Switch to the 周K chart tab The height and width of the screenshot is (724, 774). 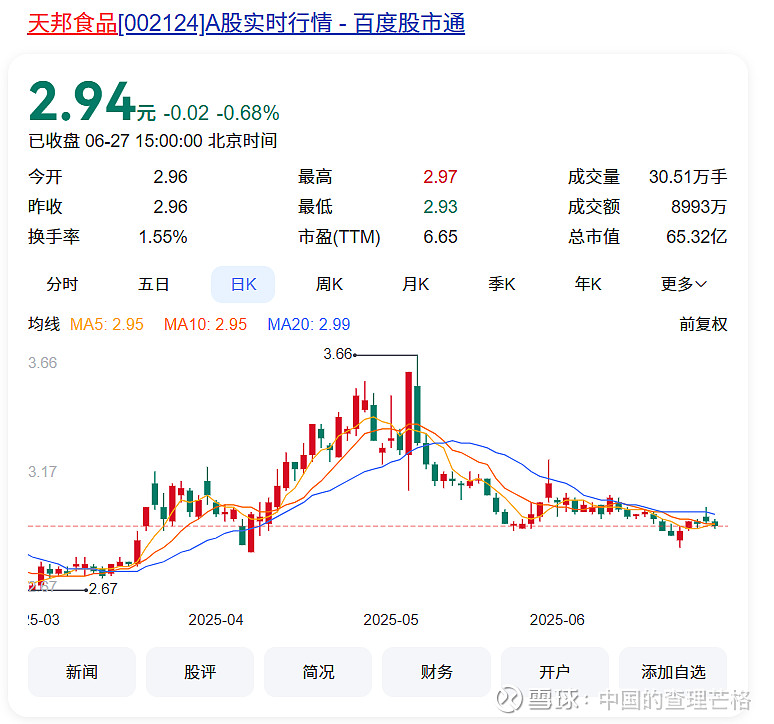329,284
